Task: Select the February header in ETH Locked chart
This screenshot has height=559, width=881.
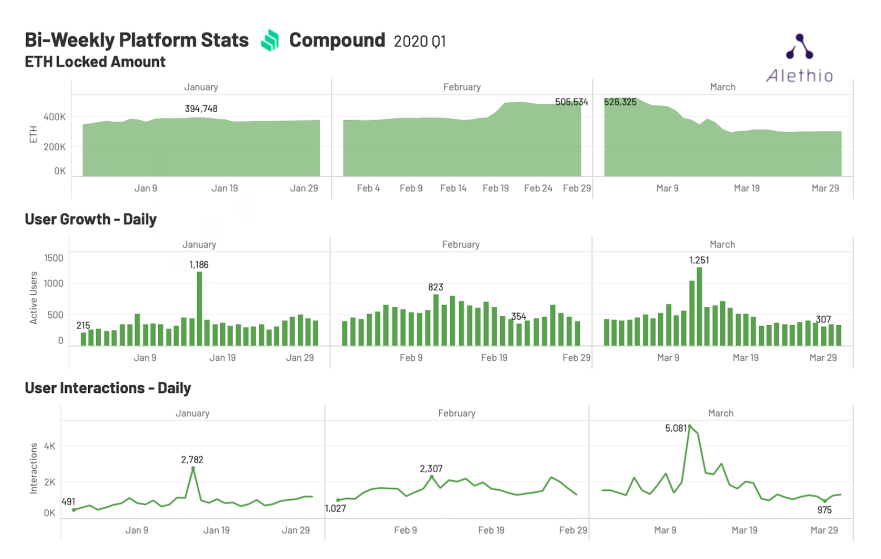Action: point(462,87)
